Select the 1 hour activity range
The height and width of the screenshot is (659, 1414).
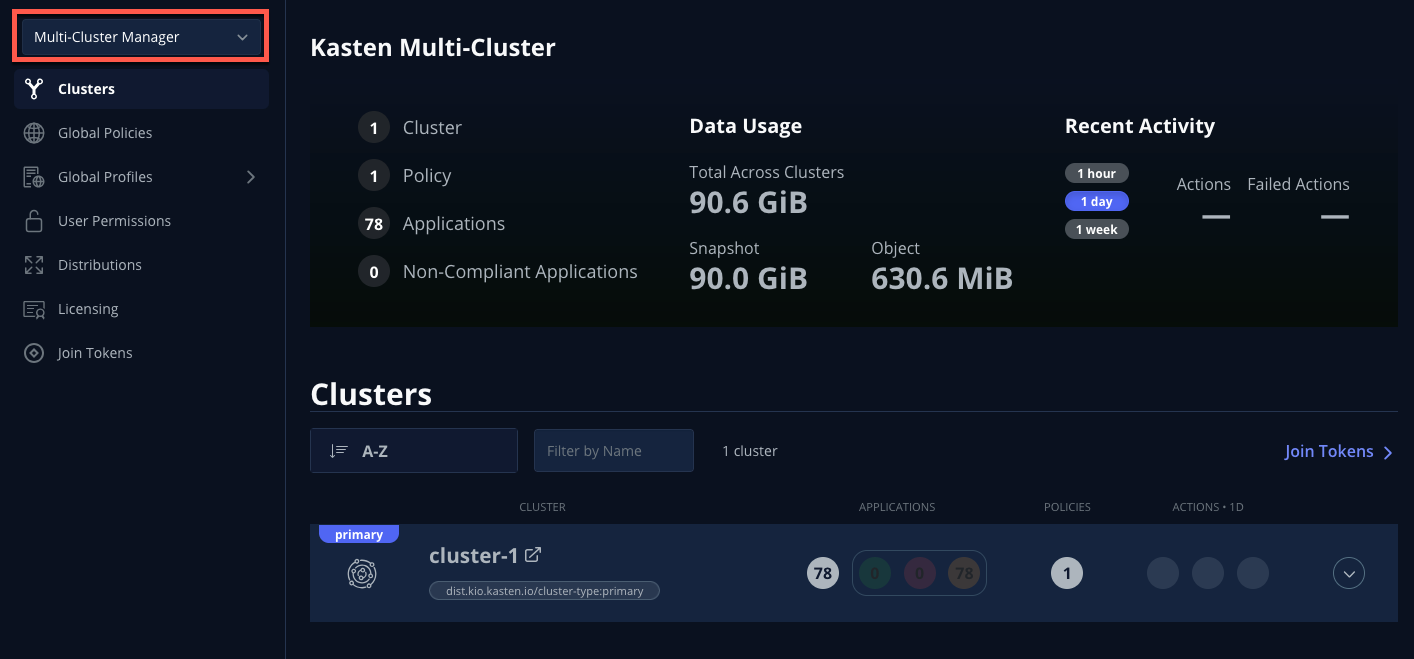tap(1096, 173)
